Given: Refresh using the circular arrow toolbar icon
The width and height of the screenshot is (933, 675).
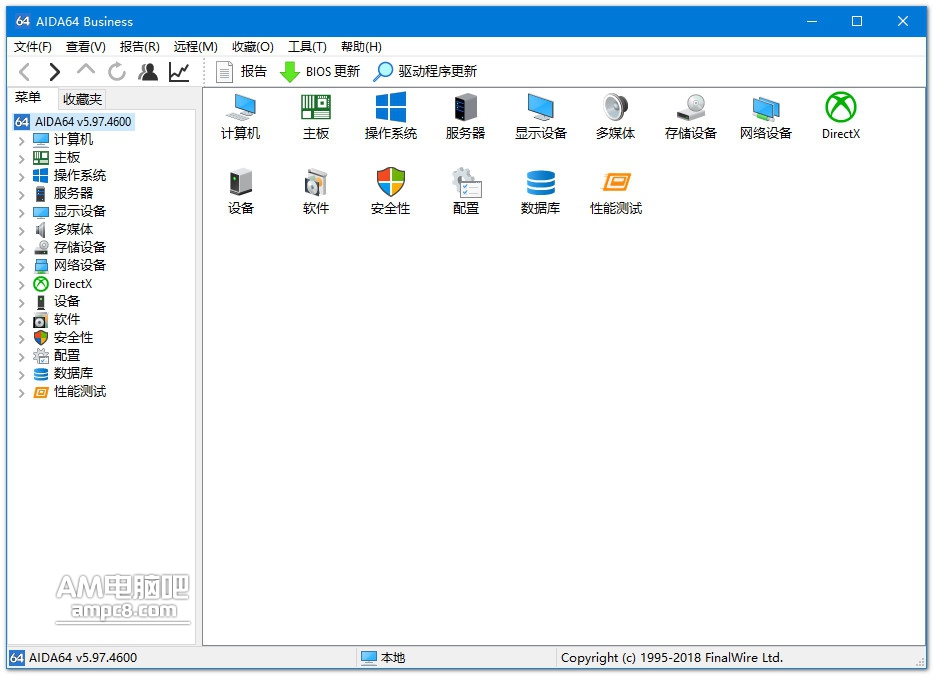Looking at the screenshot, I should pos(117,72).
